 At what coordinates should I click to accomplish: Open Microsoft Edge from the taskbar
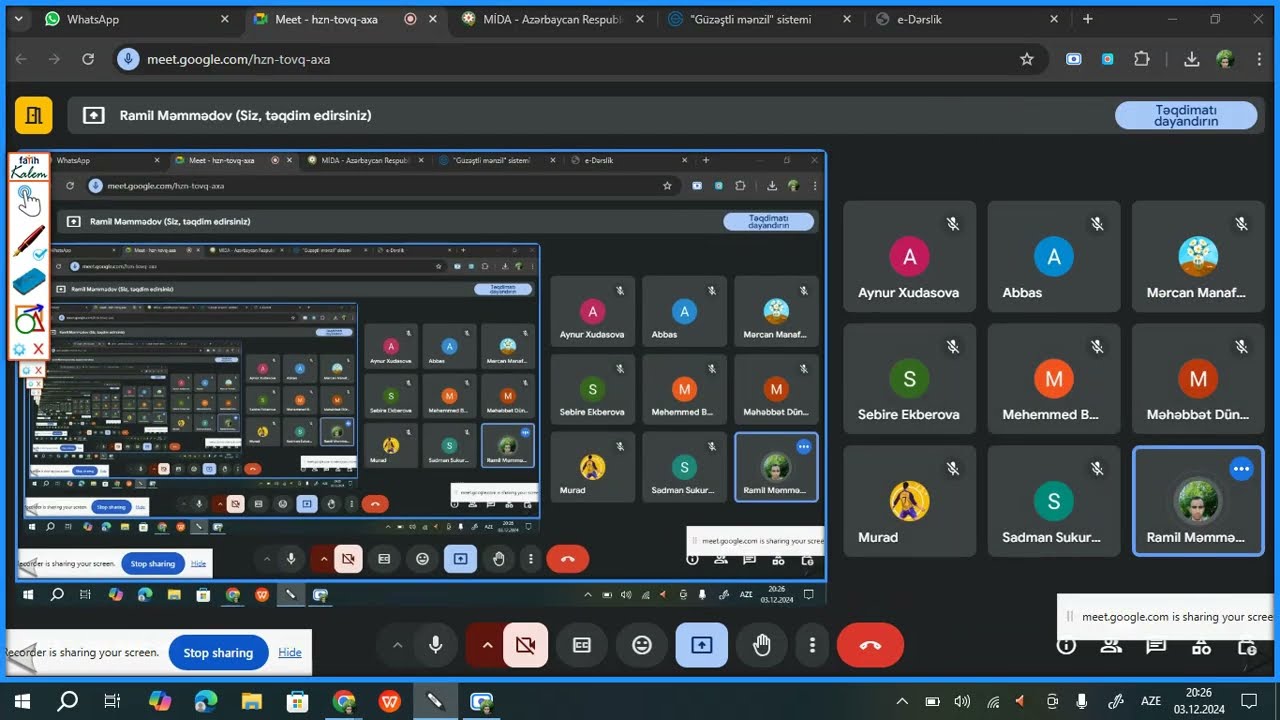[x=205, y=701]
